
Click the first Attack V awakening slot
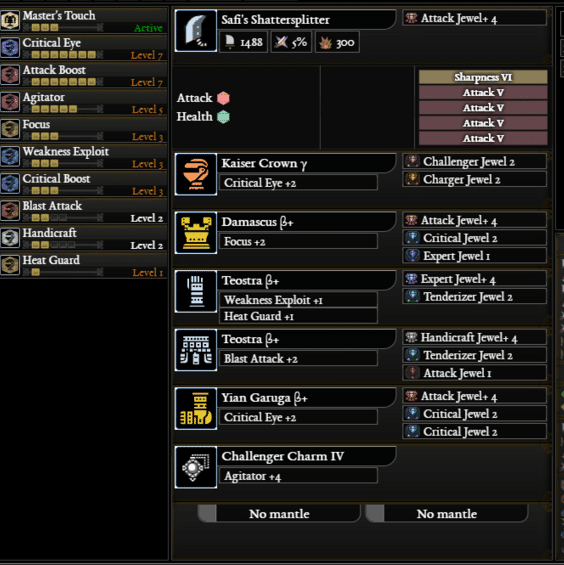click(483, 93)
